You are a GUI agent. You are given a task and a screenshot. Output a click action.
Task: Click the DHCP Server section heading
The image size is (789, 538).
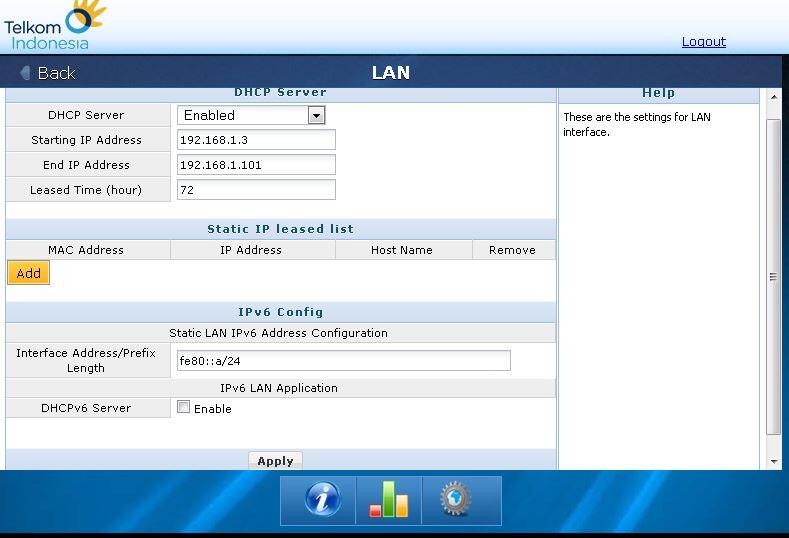pyautogui.click(x=281, y=93)
